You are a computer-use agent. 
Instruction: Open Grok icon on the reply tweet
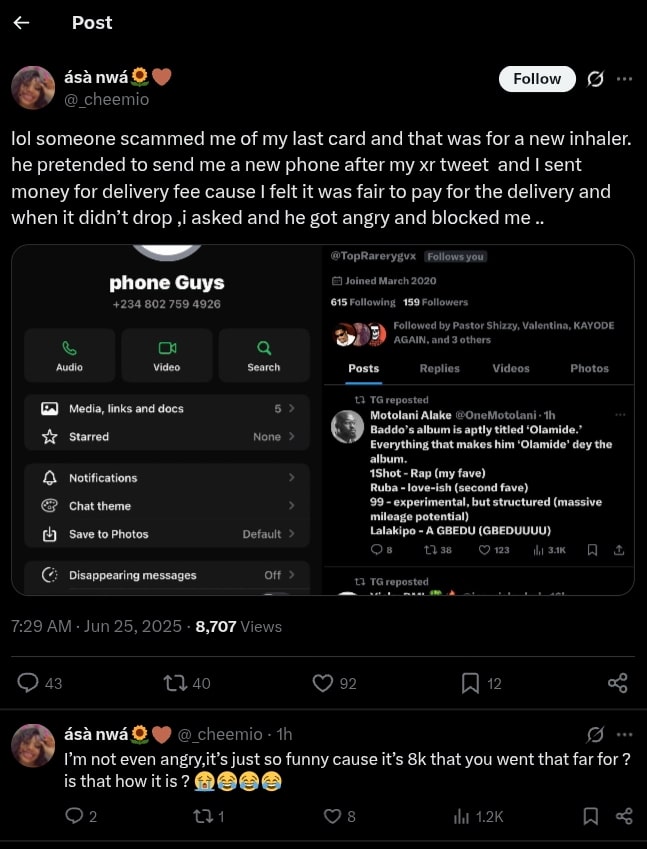pyautogui.click(x=596, y=735)
